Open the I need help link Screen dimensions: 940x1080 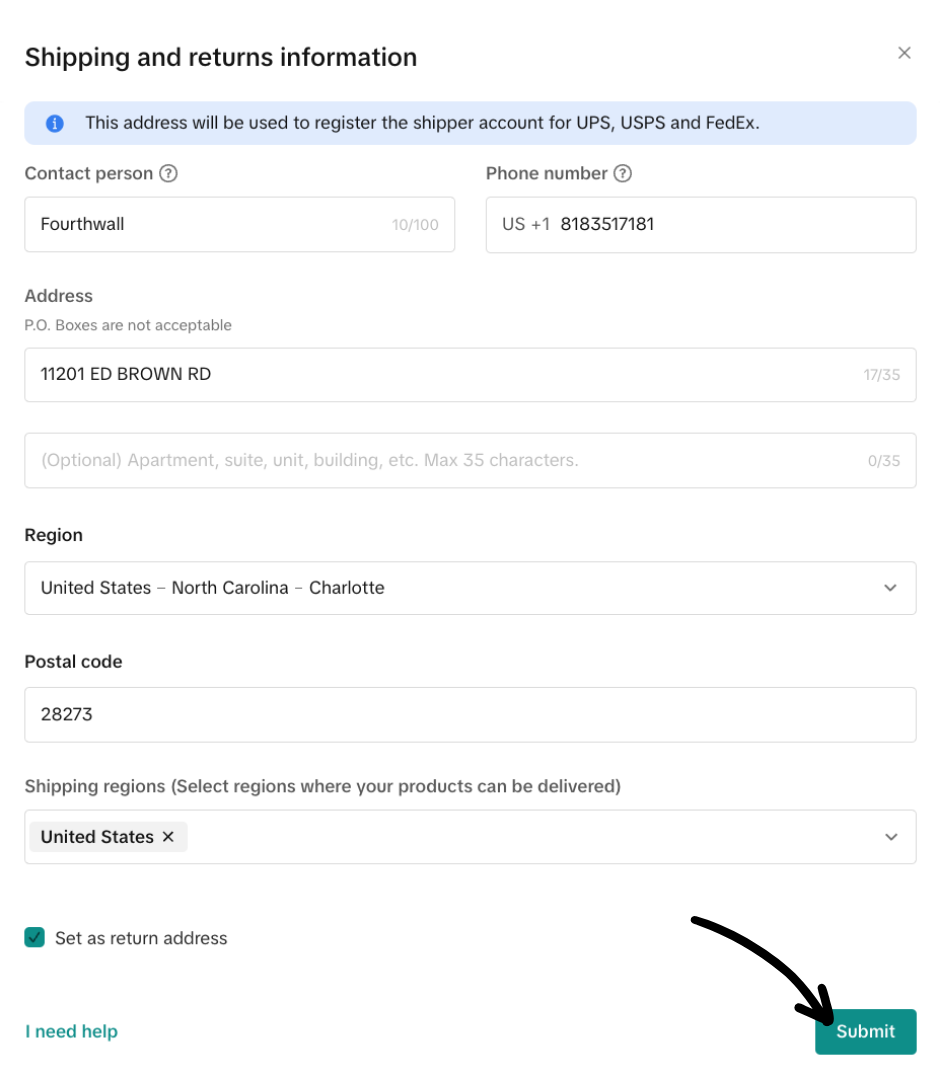[x=70, y=1031]
